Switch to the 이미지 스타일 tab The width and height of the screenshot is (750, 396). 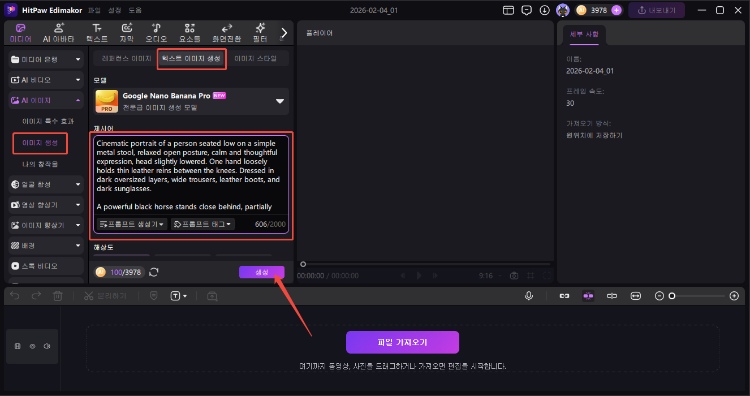click(x=255, y=58)
